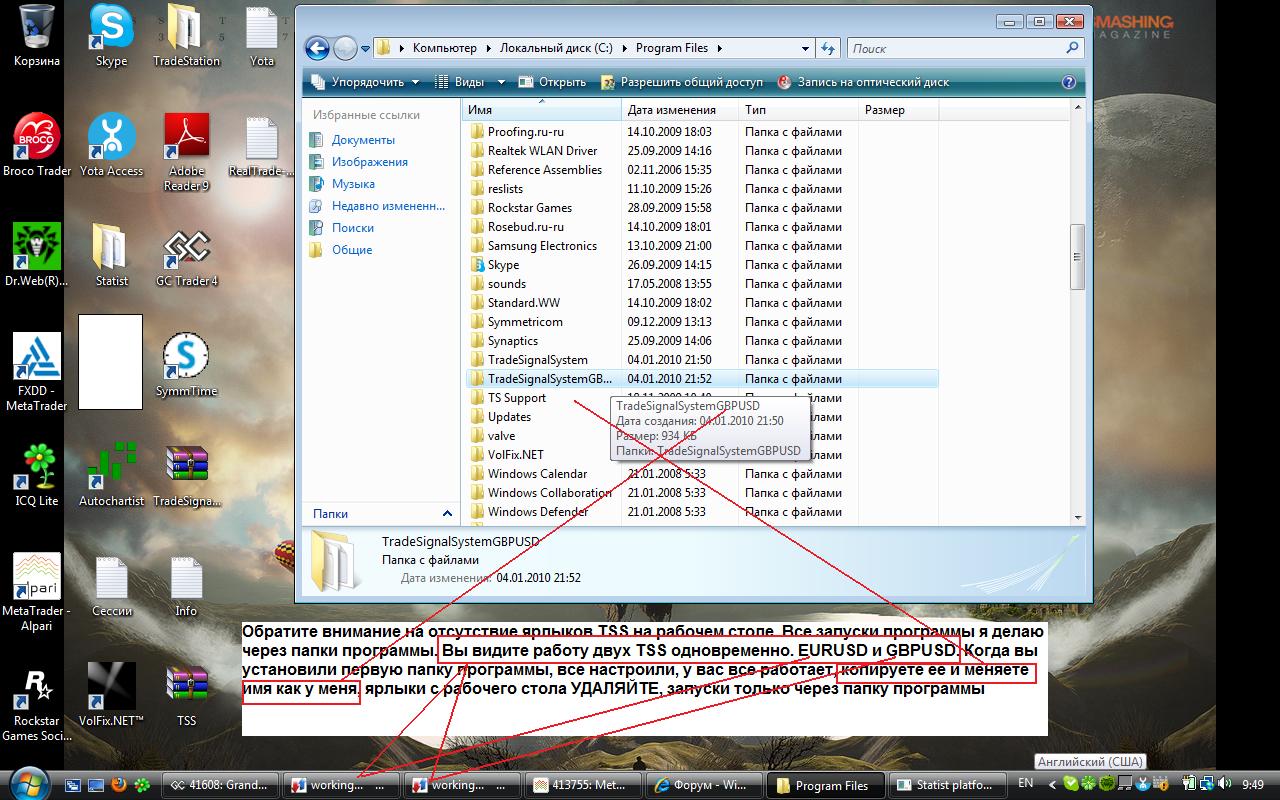Sort files by the Имя column header
Image resolution: width=1280 pixels, height=800 pixels.
point(542,110)
